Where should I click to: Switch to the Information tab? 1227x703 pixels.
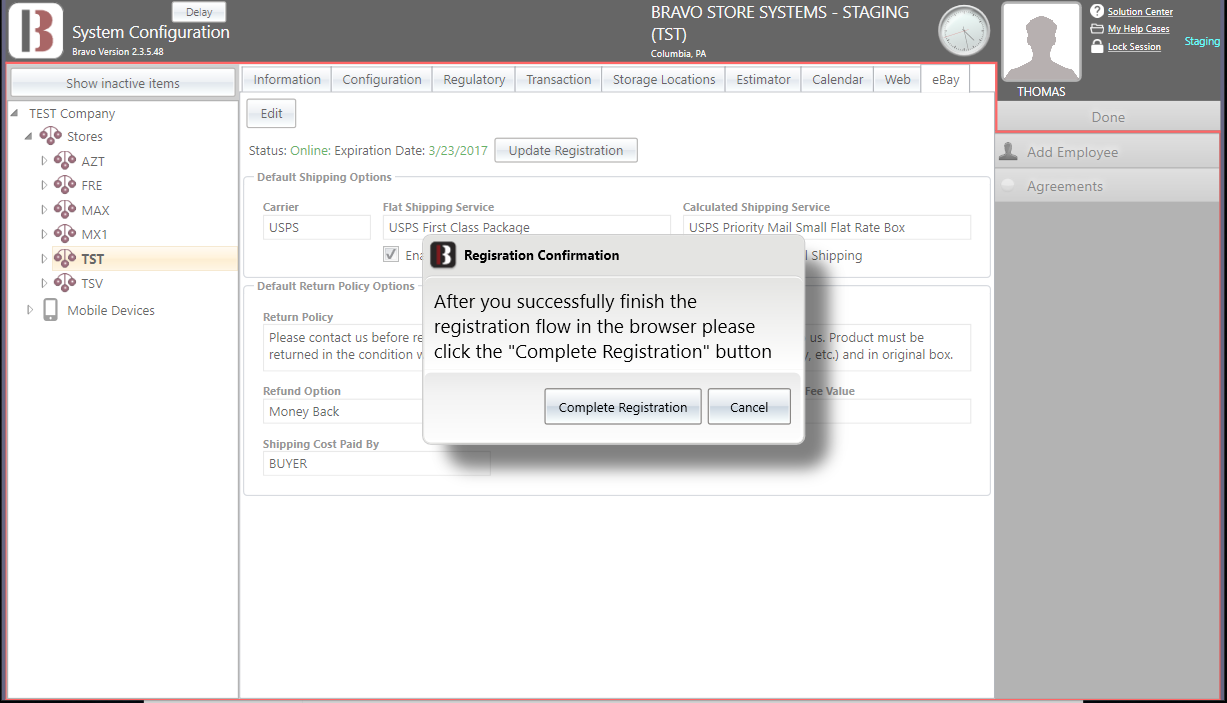(x=287, y=79)
